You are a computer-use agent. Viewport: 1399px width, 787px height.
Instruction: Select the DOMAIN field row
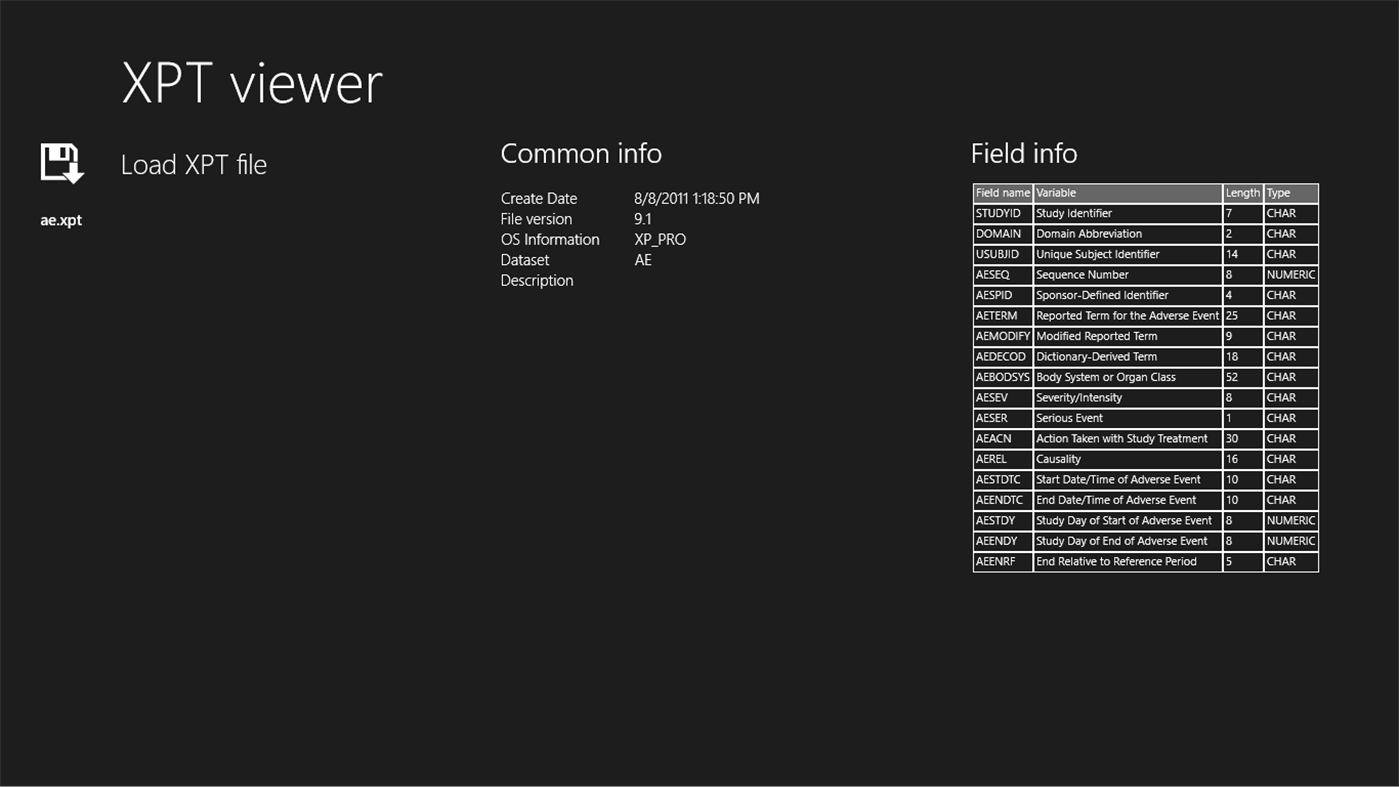(1100, 233)
